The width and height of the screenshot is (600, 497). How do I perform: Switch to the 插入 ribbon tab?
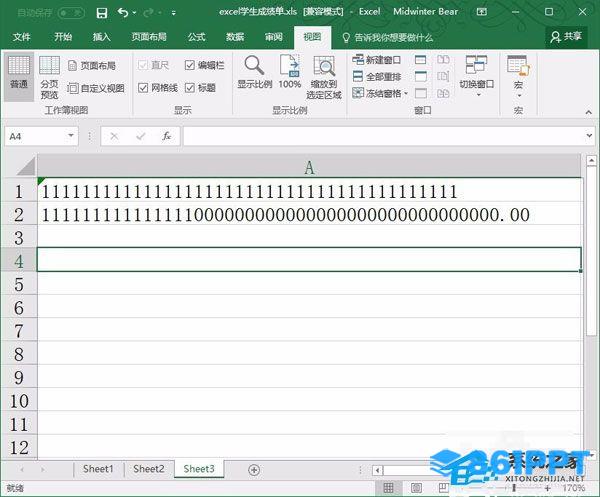pyautogui.click(x=101, y=37)
